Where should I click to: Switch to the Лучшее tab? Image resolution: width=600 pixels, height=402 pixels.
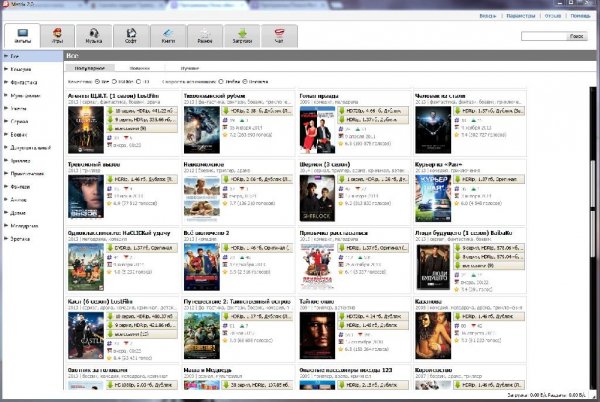(x=190, y=68)
